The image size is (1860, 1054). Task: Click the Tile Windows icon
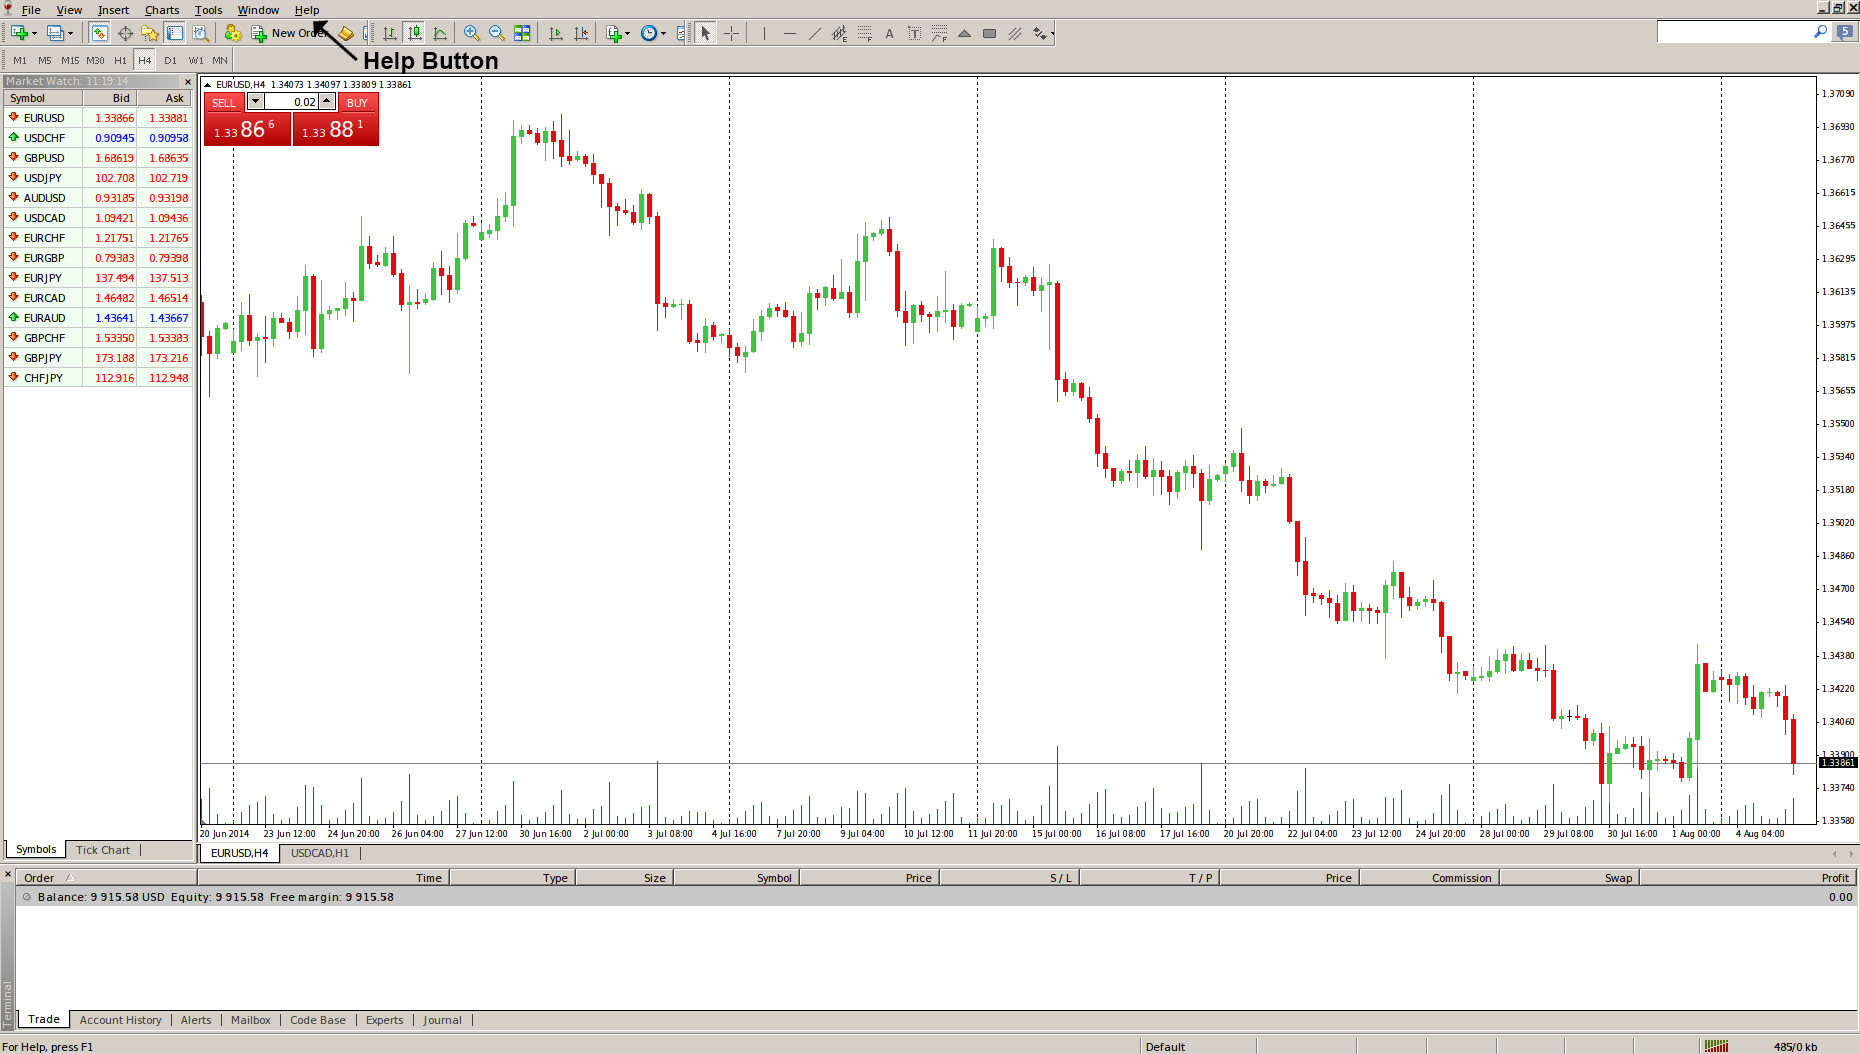[522, 33]
